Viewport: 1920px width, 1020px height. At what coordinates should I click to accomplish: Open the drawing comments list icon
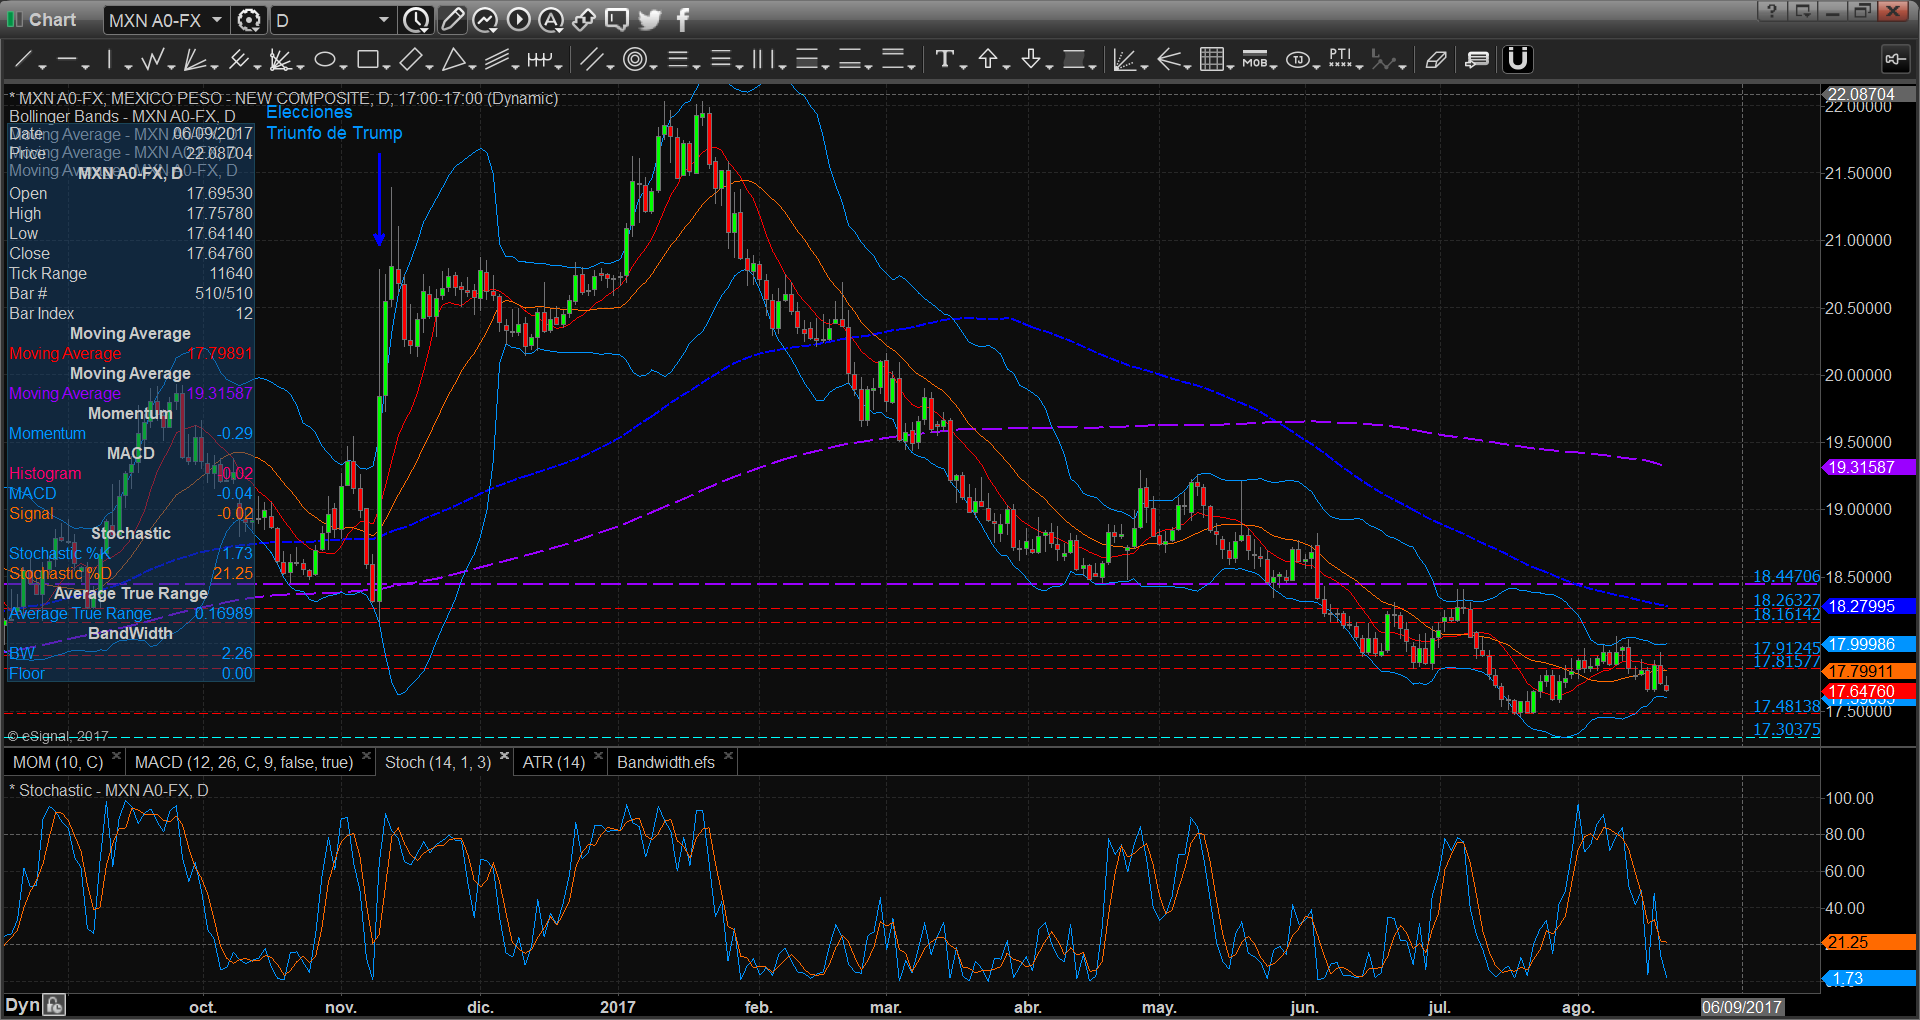coord(1477,60)
